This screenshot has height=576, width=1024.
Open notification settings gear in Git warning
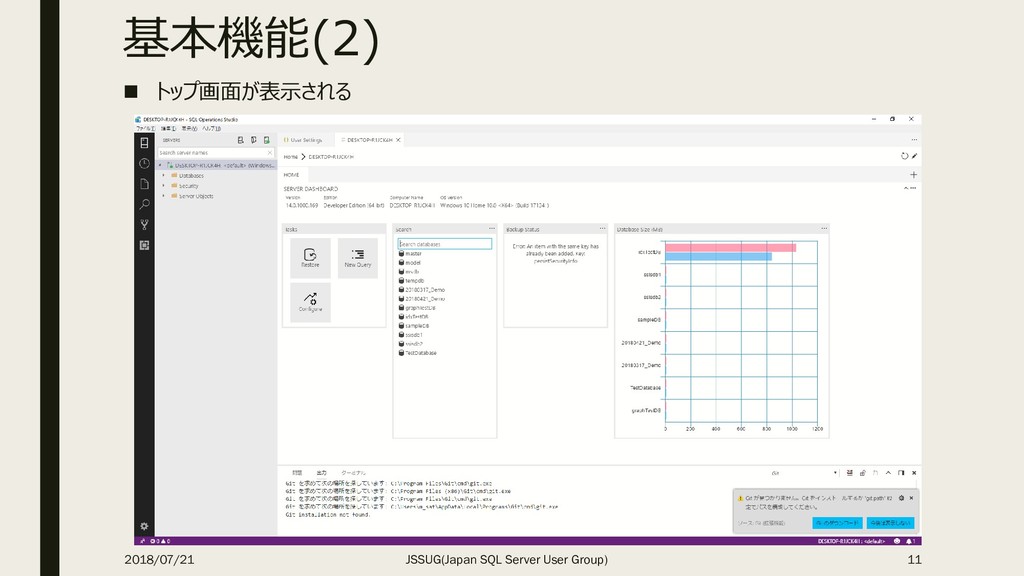point(902,498)
